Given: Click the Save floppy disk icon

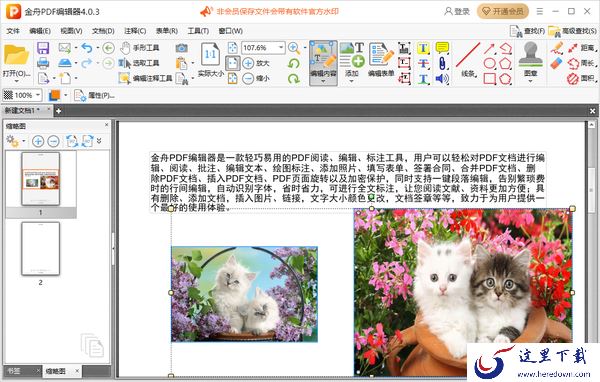Looking at the screenshot, I should tap(43, 48).
